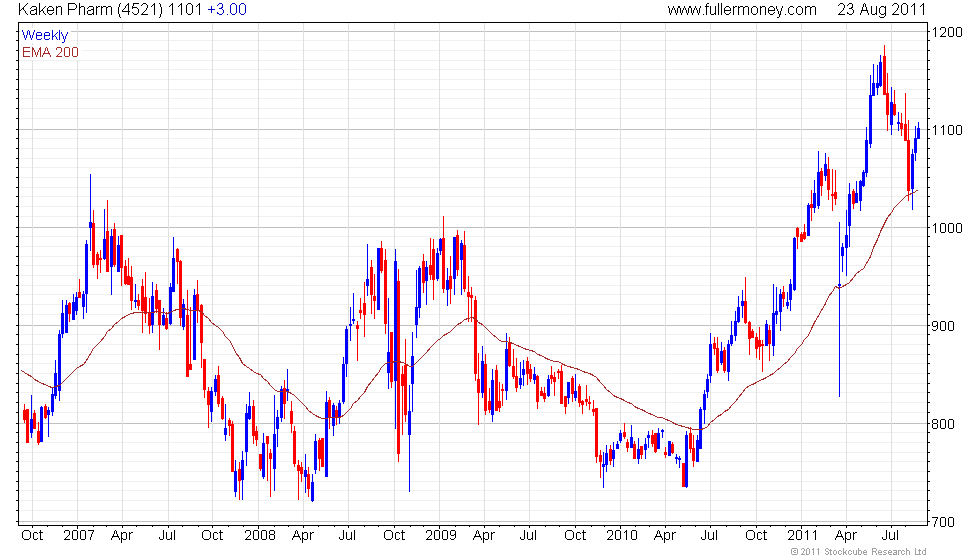Click the 'Apr' label just before 2011's 'Jul'

point(846,536)
